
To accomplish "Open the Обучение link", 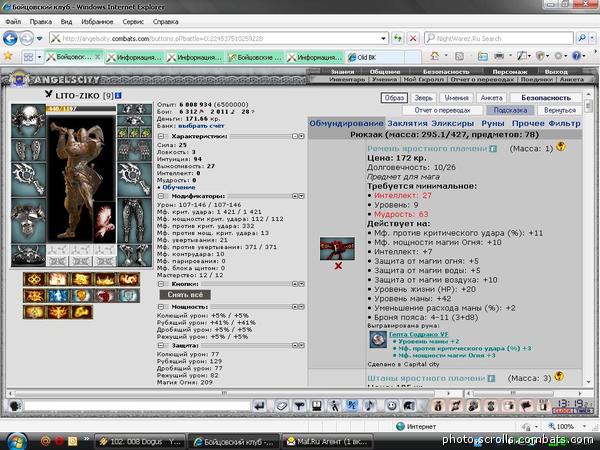I will click(179, 187).
